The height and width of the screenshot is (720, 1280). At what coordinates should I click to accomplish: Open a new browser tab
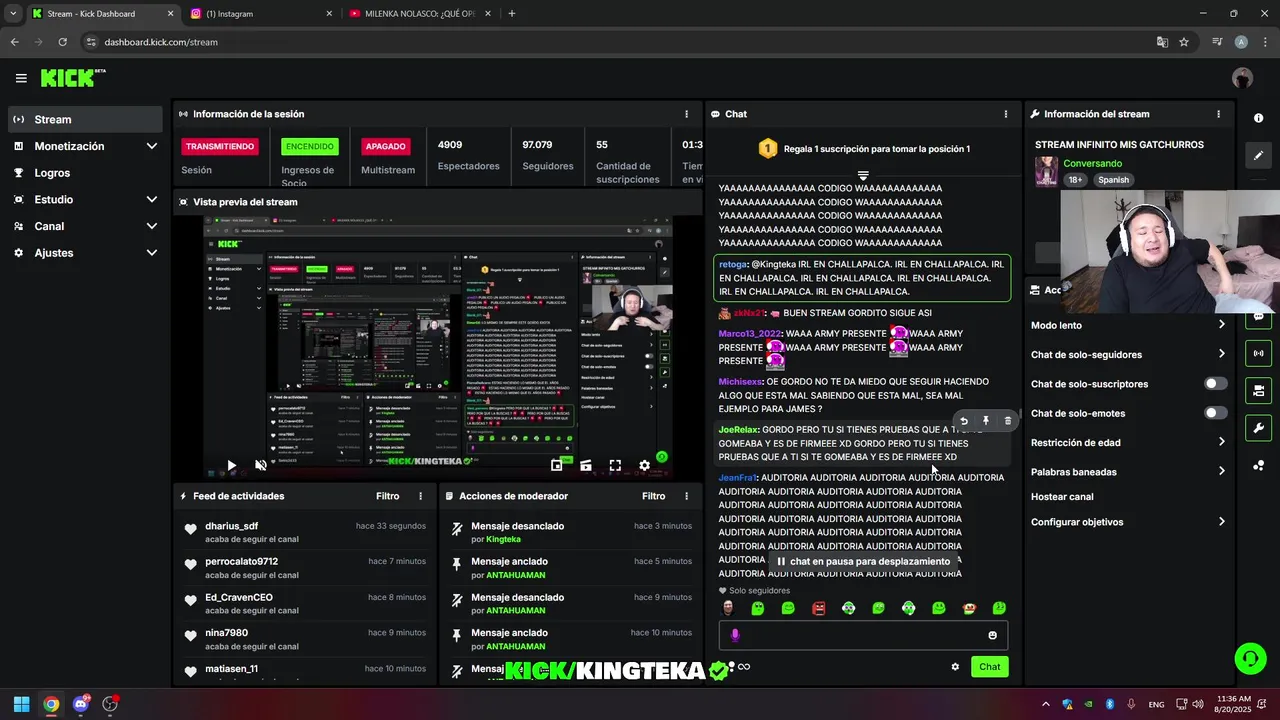tap(512, 14)
